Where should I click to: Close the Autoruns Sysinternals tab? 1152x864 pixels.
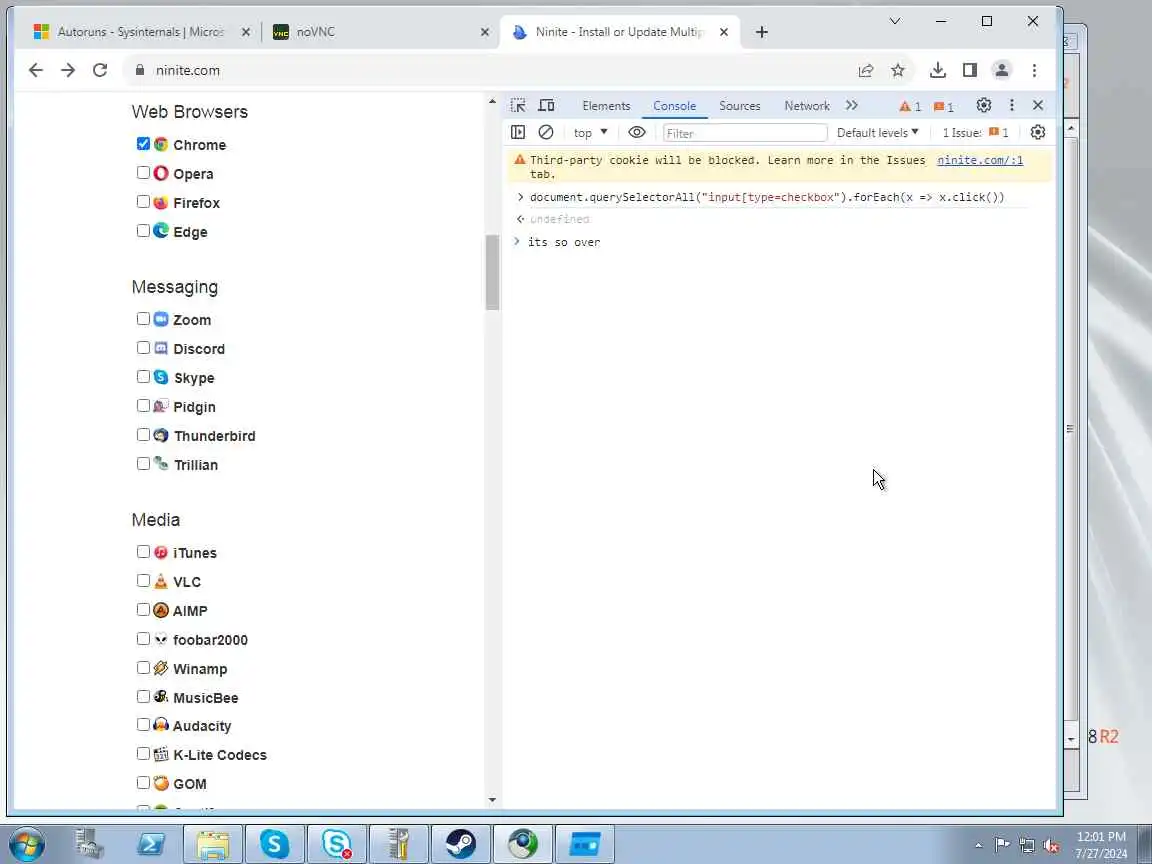[246, 32]
